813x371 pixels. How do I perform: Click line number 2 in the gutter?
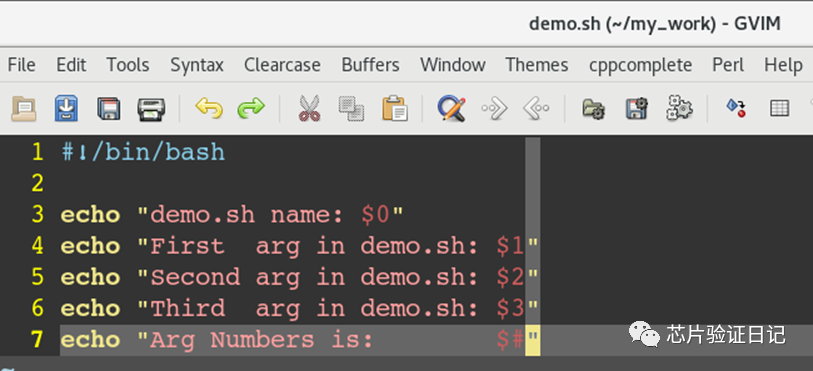pyautogui.click(x=37, y=183)
